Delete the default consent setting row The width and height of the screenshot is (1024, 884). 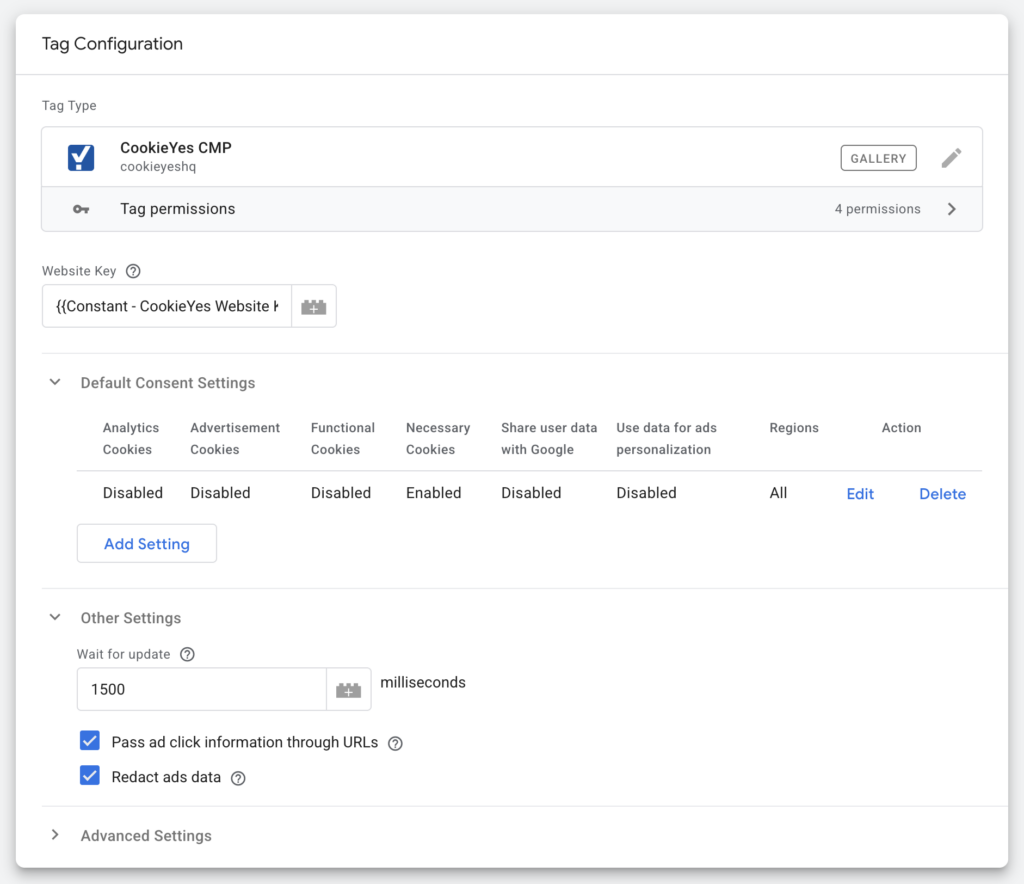click(942, 494)
